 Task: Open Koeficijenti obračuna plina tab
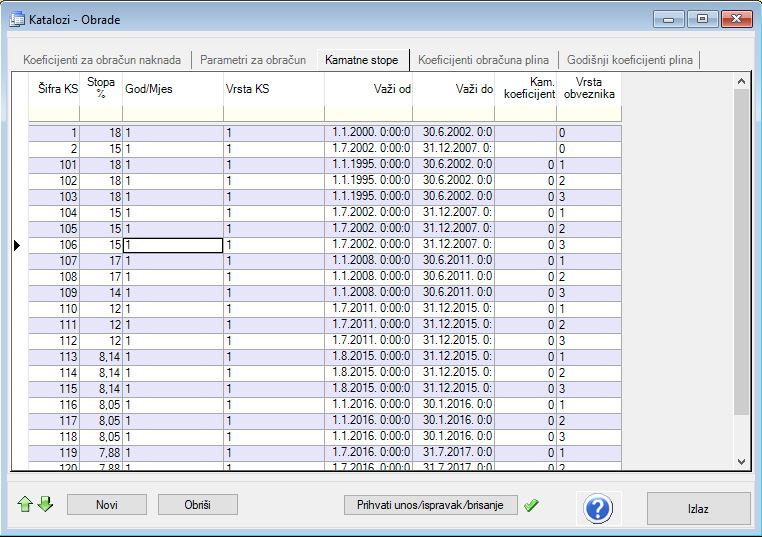pyautogui.click(x=484, y=60)
